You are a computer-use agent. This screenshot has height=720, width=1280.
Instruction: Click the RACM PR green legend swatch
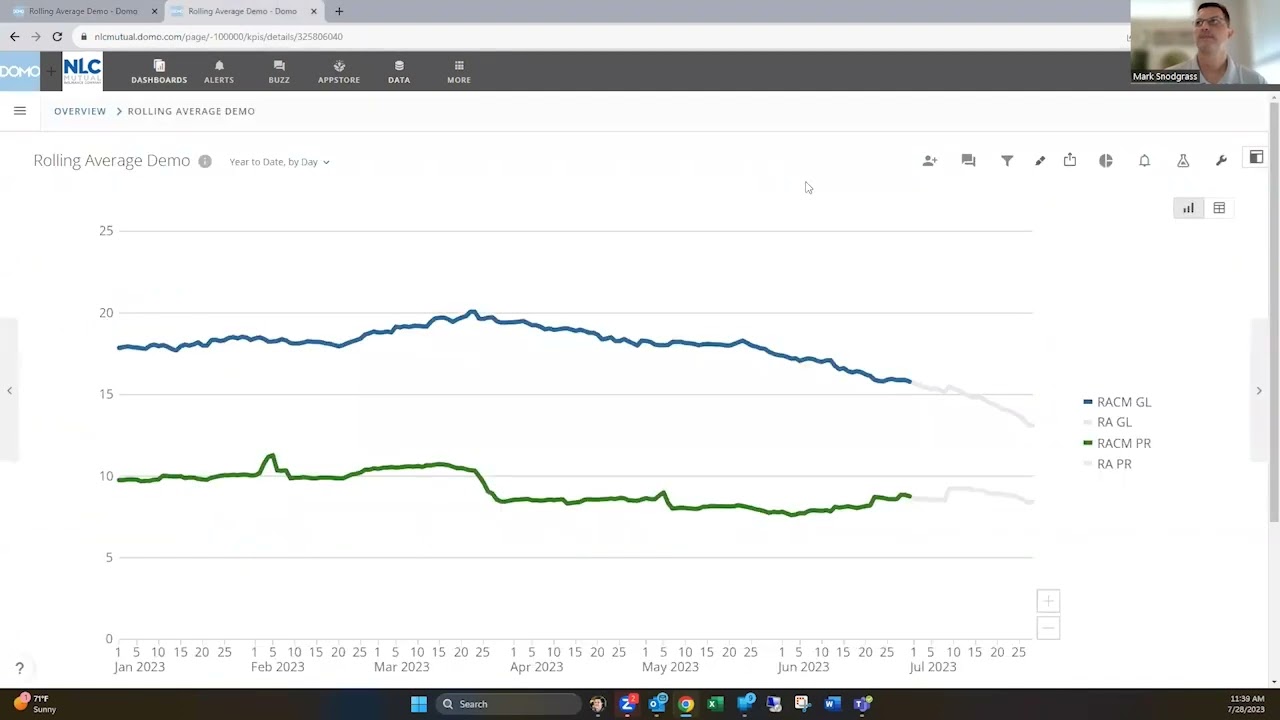coord(1088,444)
